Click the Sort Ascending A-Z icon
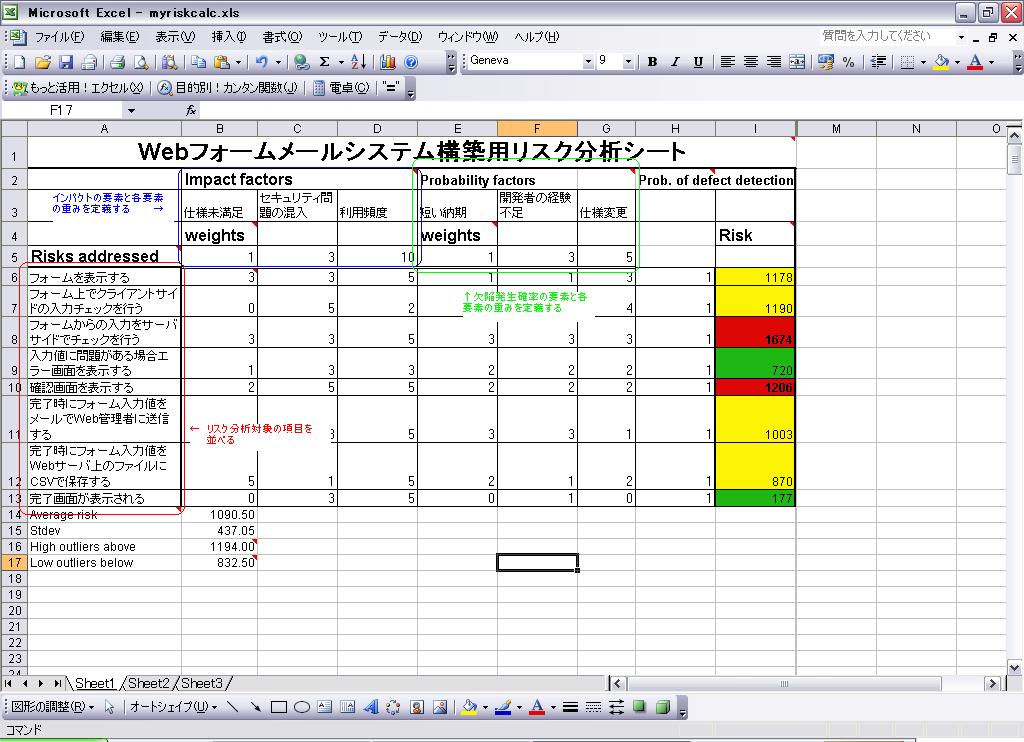The width and height of the screenshot is (1024, 742). (360, 62)
